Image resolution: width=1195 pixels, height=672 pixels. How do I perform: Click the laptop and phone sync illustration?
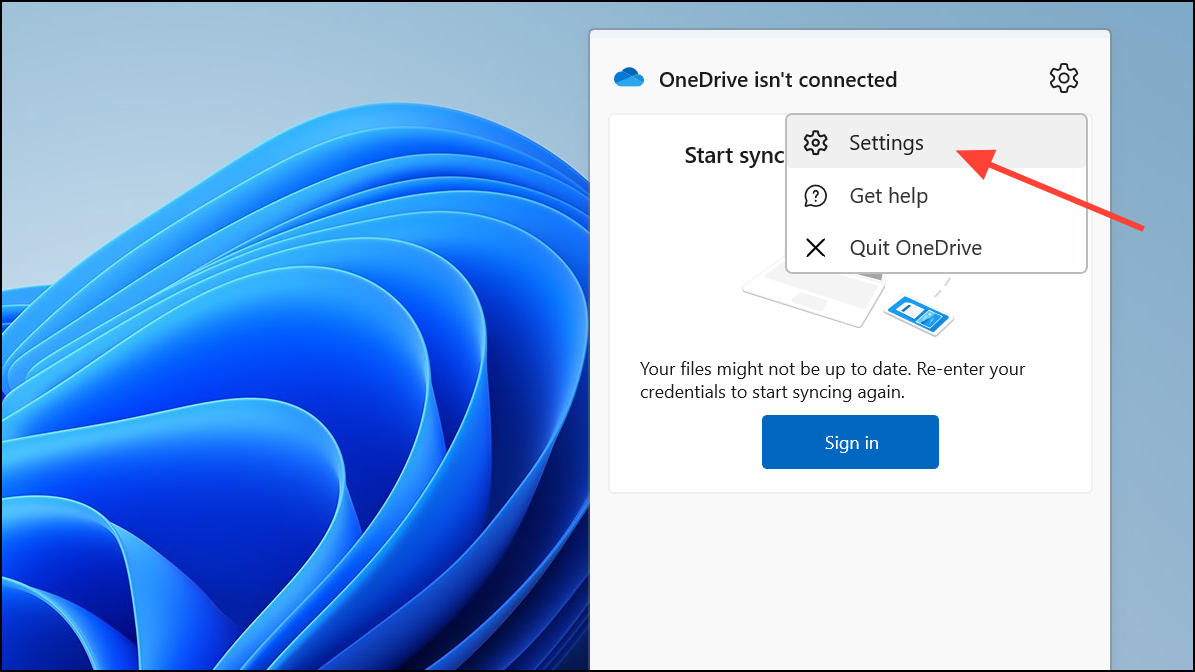[x=847, y=303]
